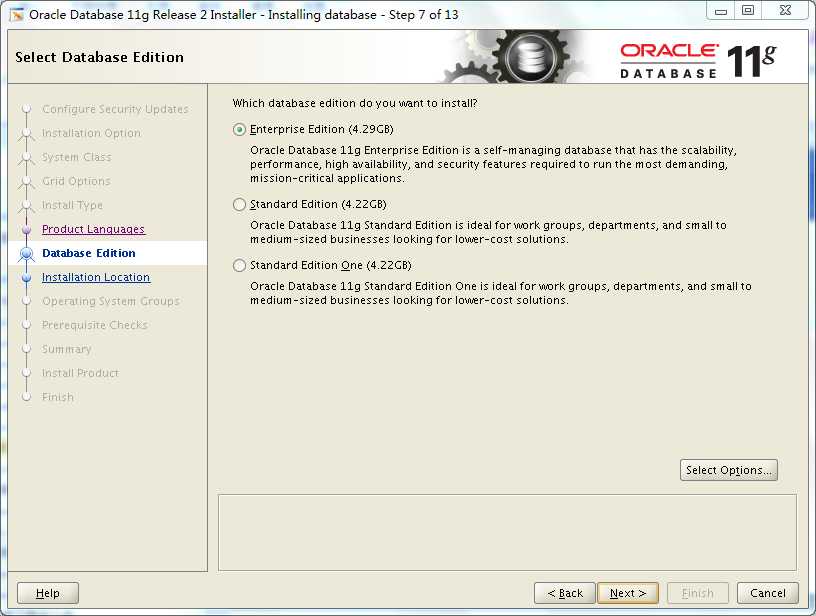Click Database Edition step marker icon

[26, 254]
